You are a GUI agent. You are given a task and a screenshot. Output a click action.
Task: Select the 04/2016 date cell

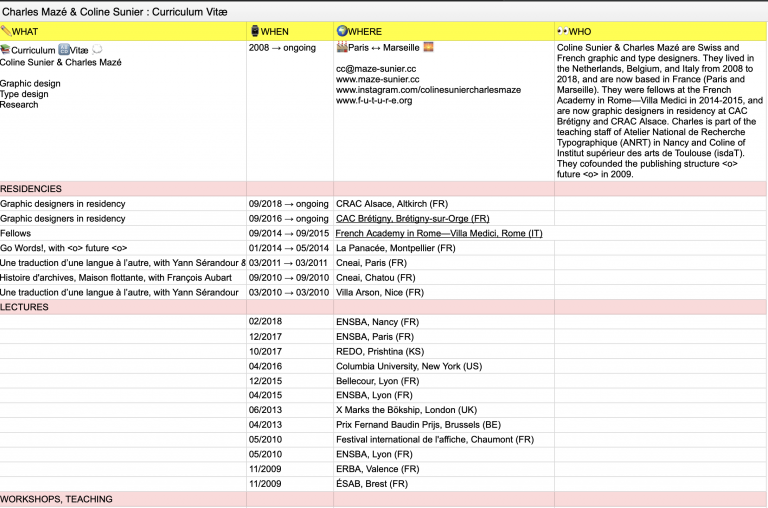tap(289, 366)
